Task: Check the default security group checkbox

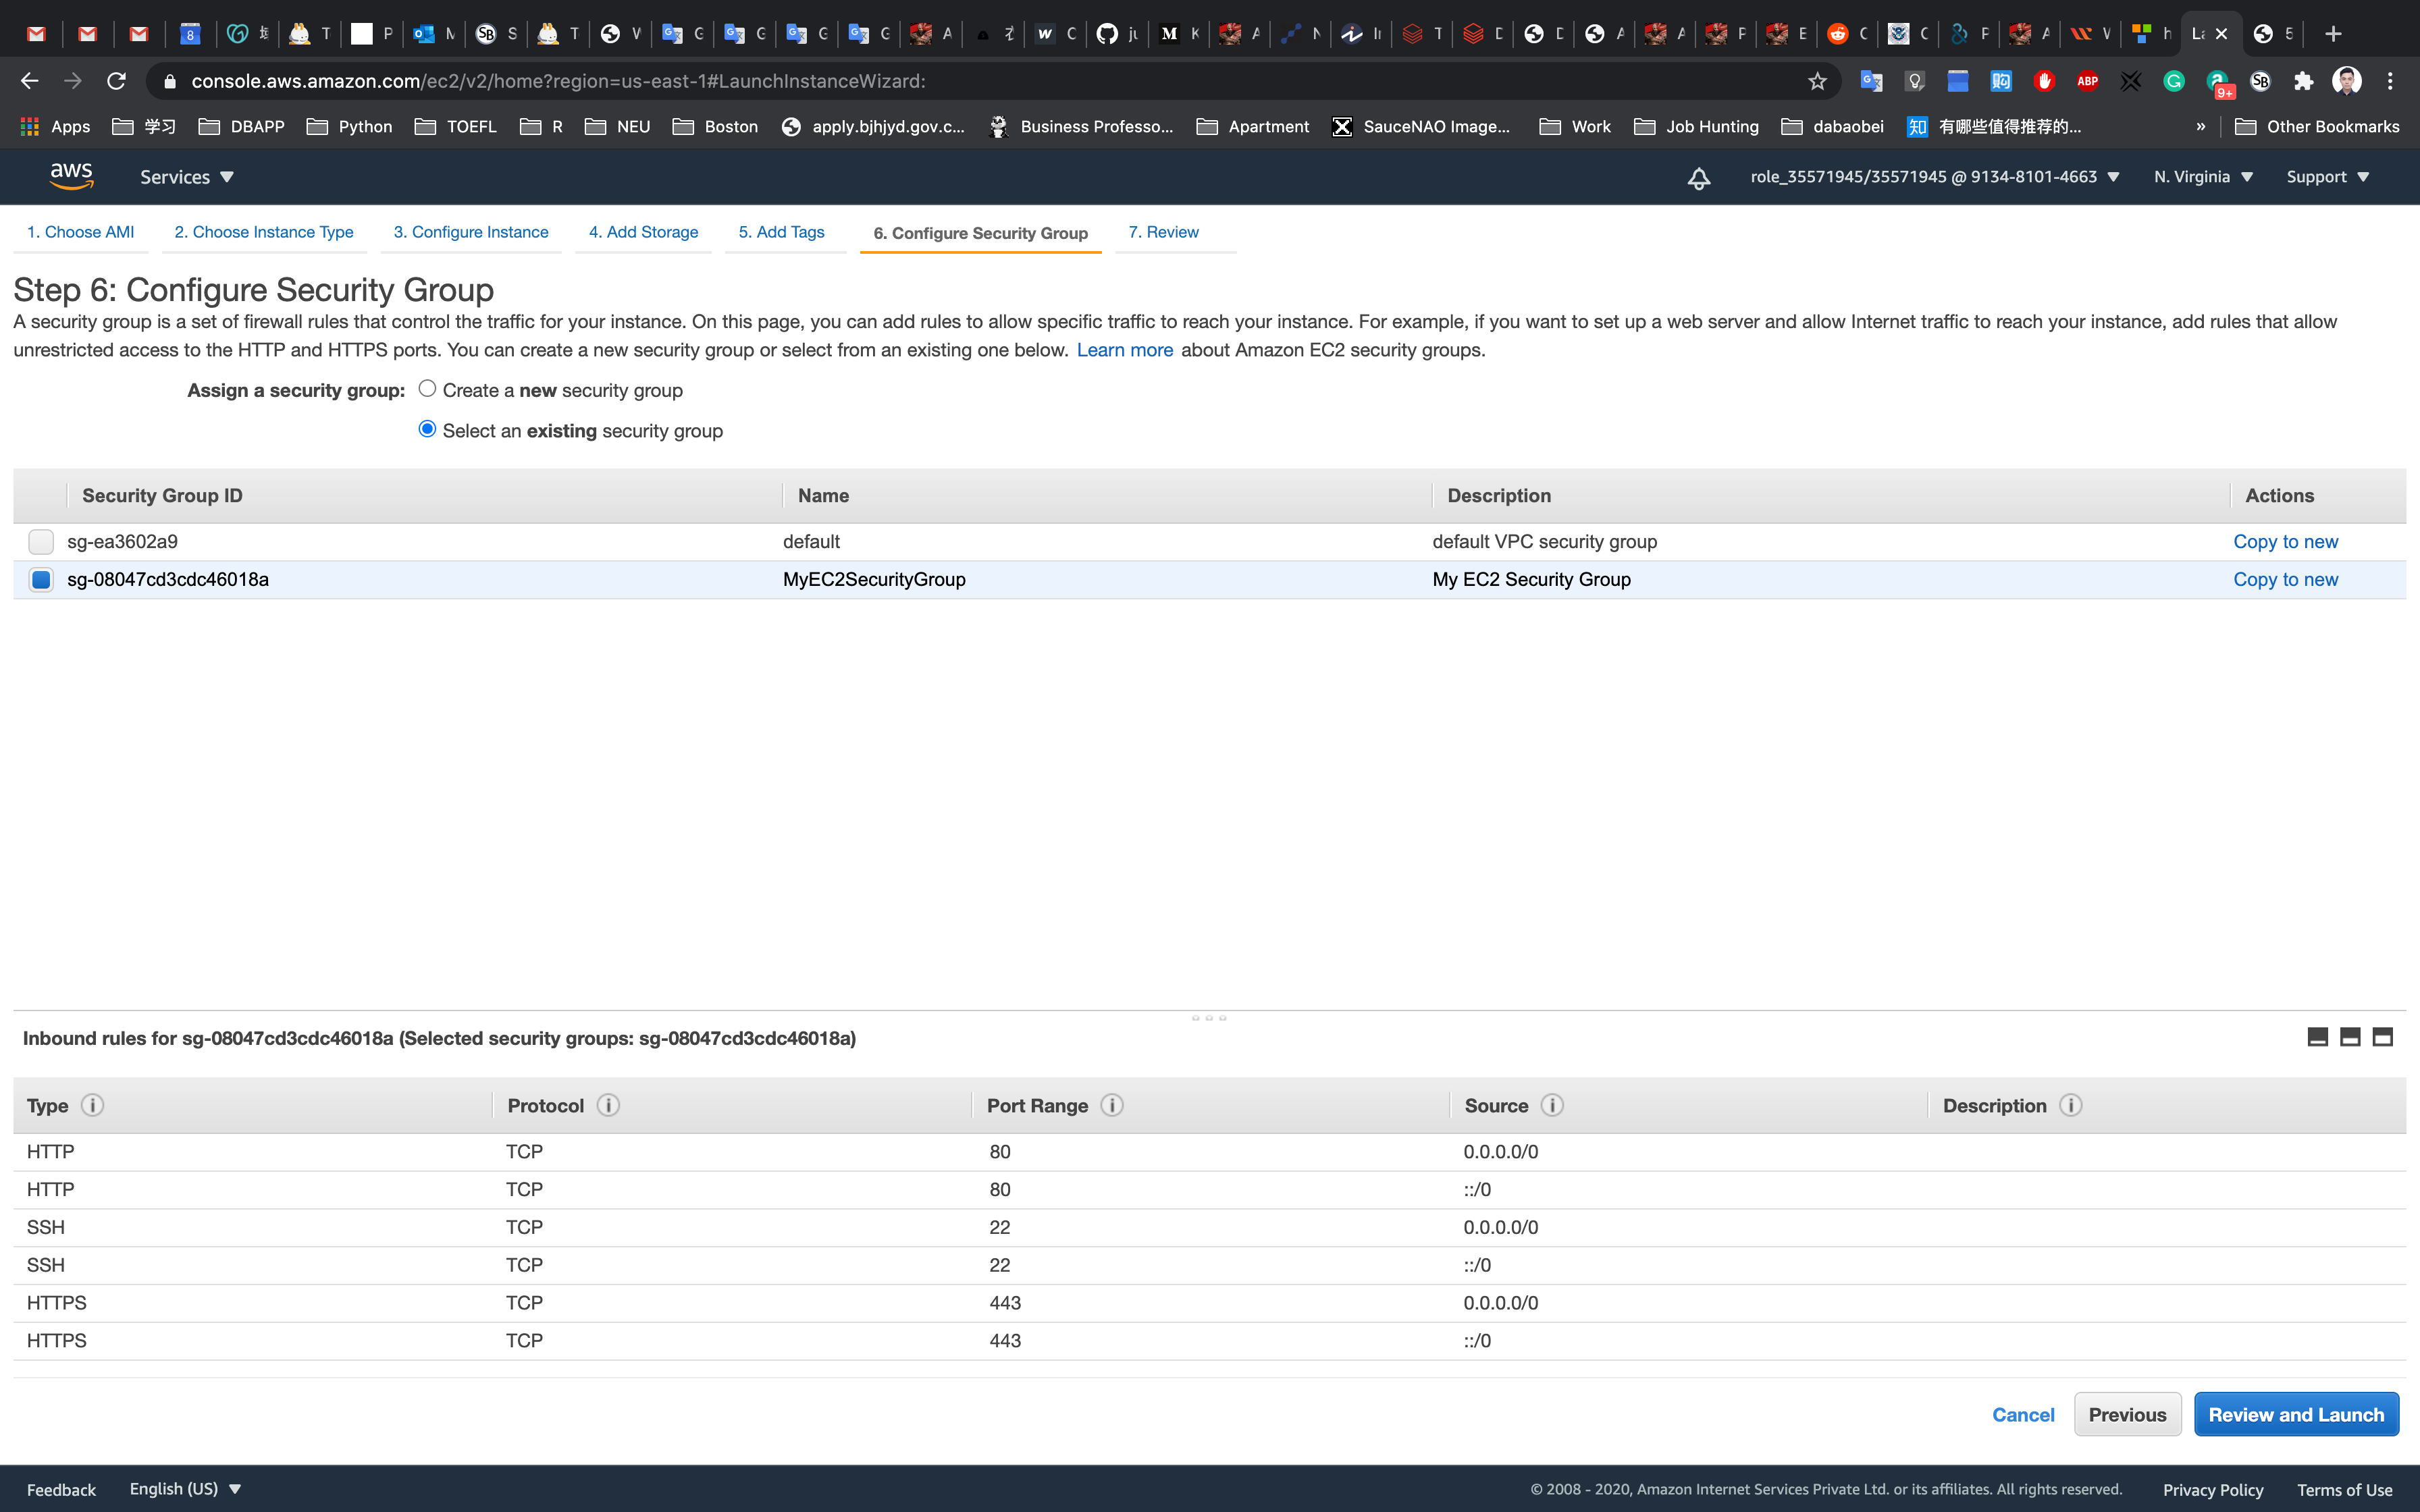Action: pos(41,542)
